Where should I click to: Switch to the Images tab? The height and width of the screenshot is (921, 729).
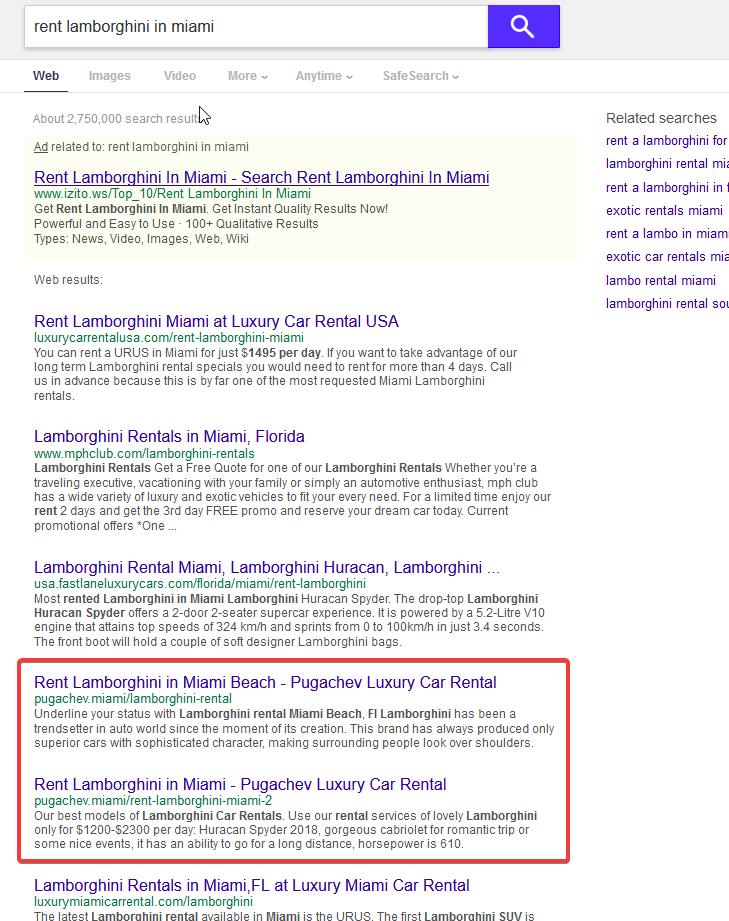click(x=110, y=76)
